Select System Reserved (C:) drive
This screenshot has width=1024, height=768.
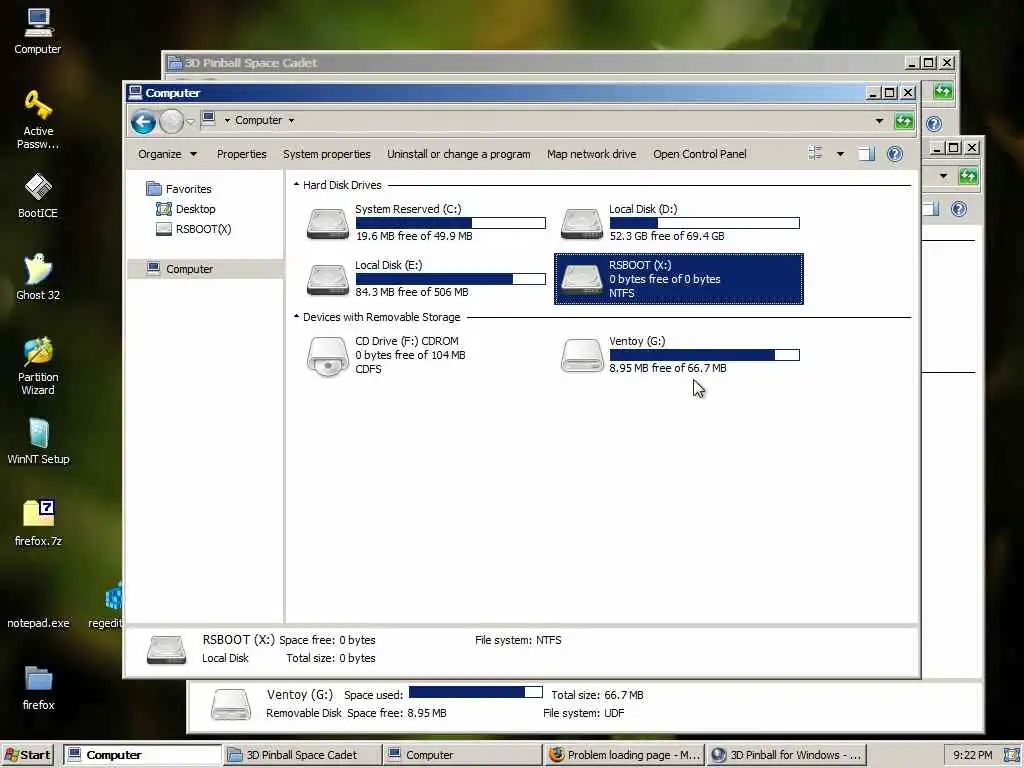[426, 223]
